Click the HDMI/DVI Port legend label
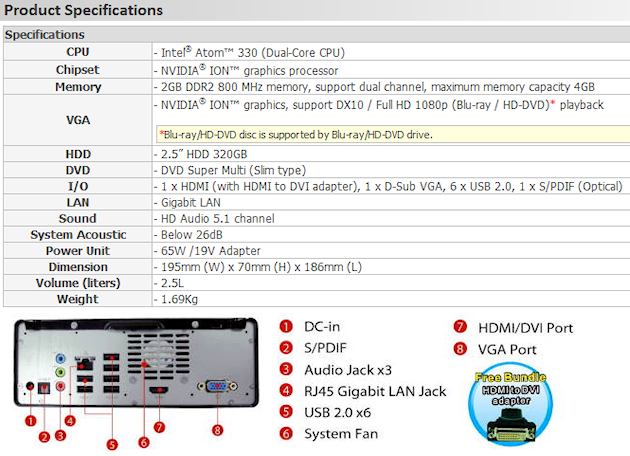 (526, 328)
